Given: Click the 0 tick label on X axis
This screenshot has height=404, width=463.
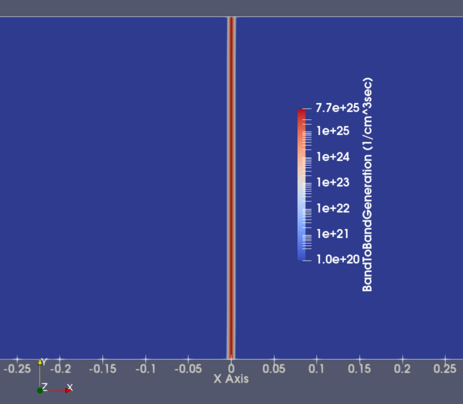Looking at the screenshot, I should tap(231, 369).
